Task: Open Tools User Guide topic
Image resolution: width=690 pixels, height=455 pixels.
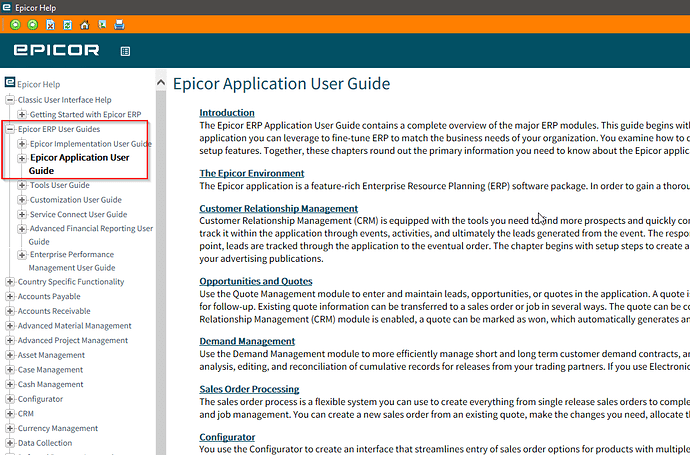Action: pos(59,185)
